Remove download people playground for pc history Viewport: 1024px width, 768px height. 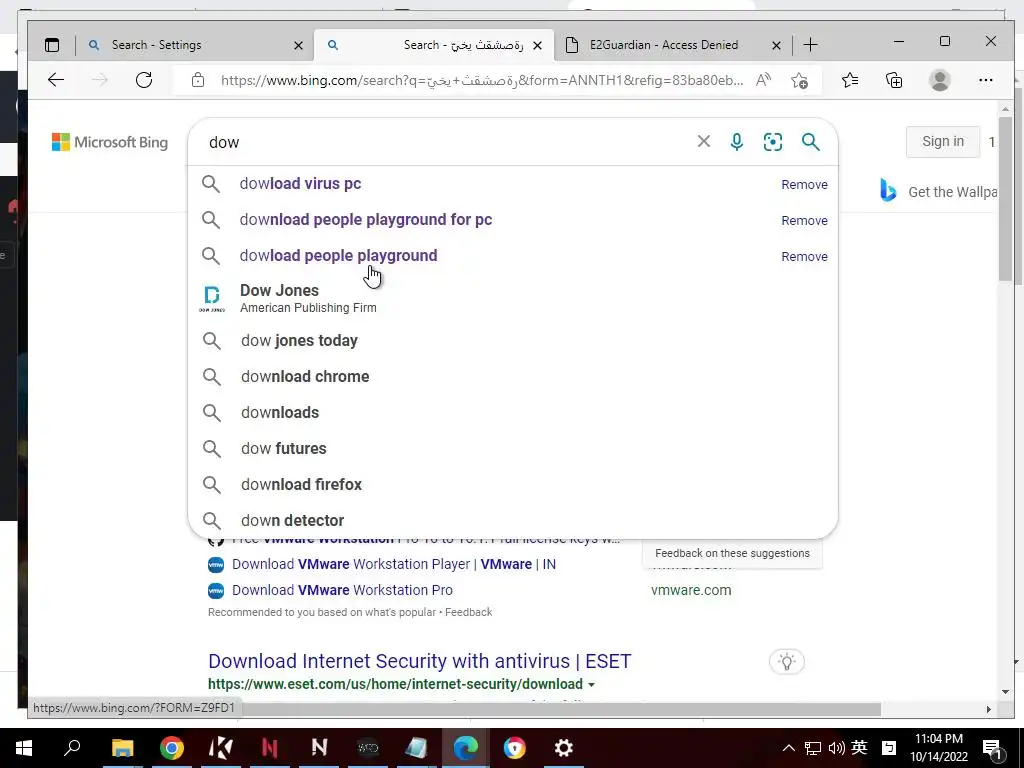click(x=804, y=221)
